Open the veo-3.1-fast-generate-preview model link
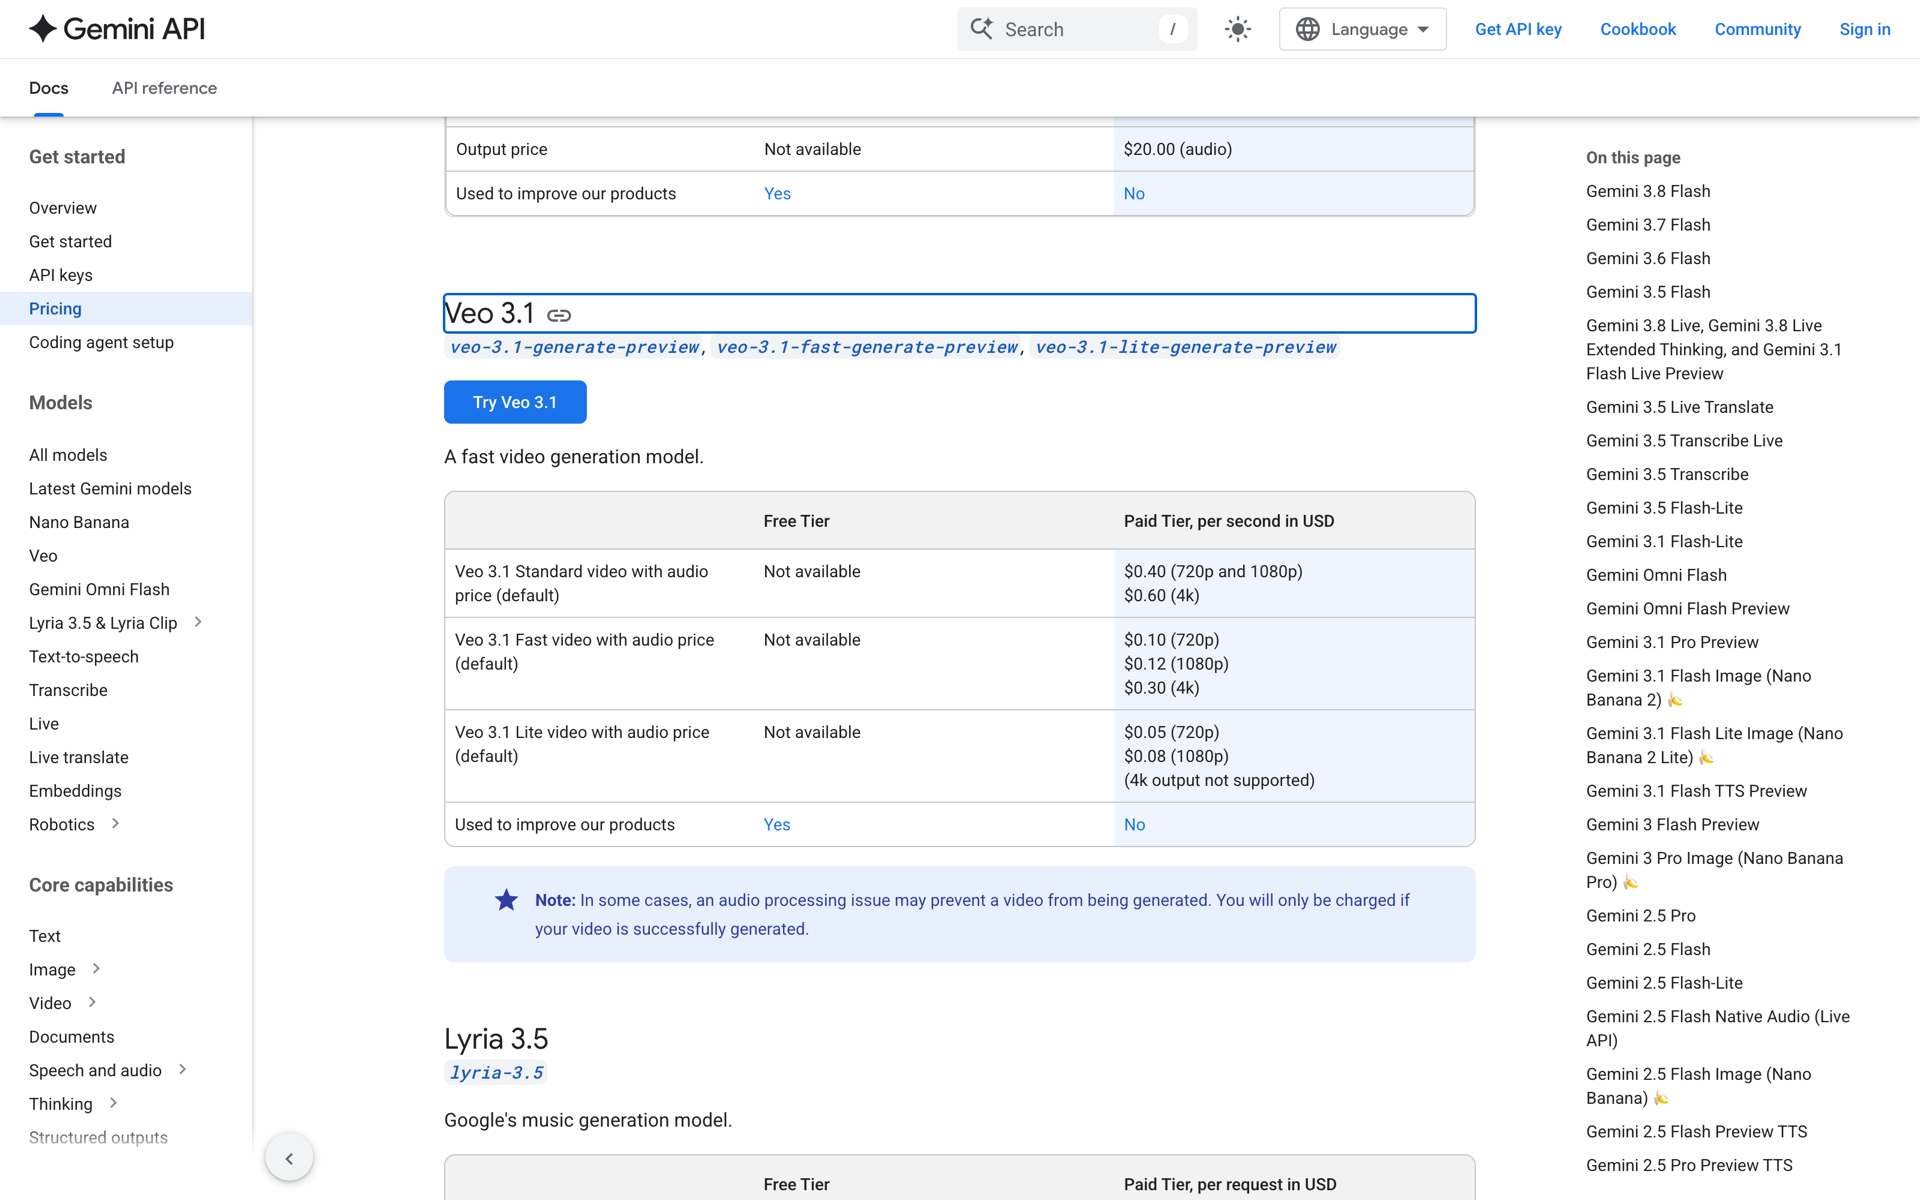1920x1200 pixels. pos(867,347)
